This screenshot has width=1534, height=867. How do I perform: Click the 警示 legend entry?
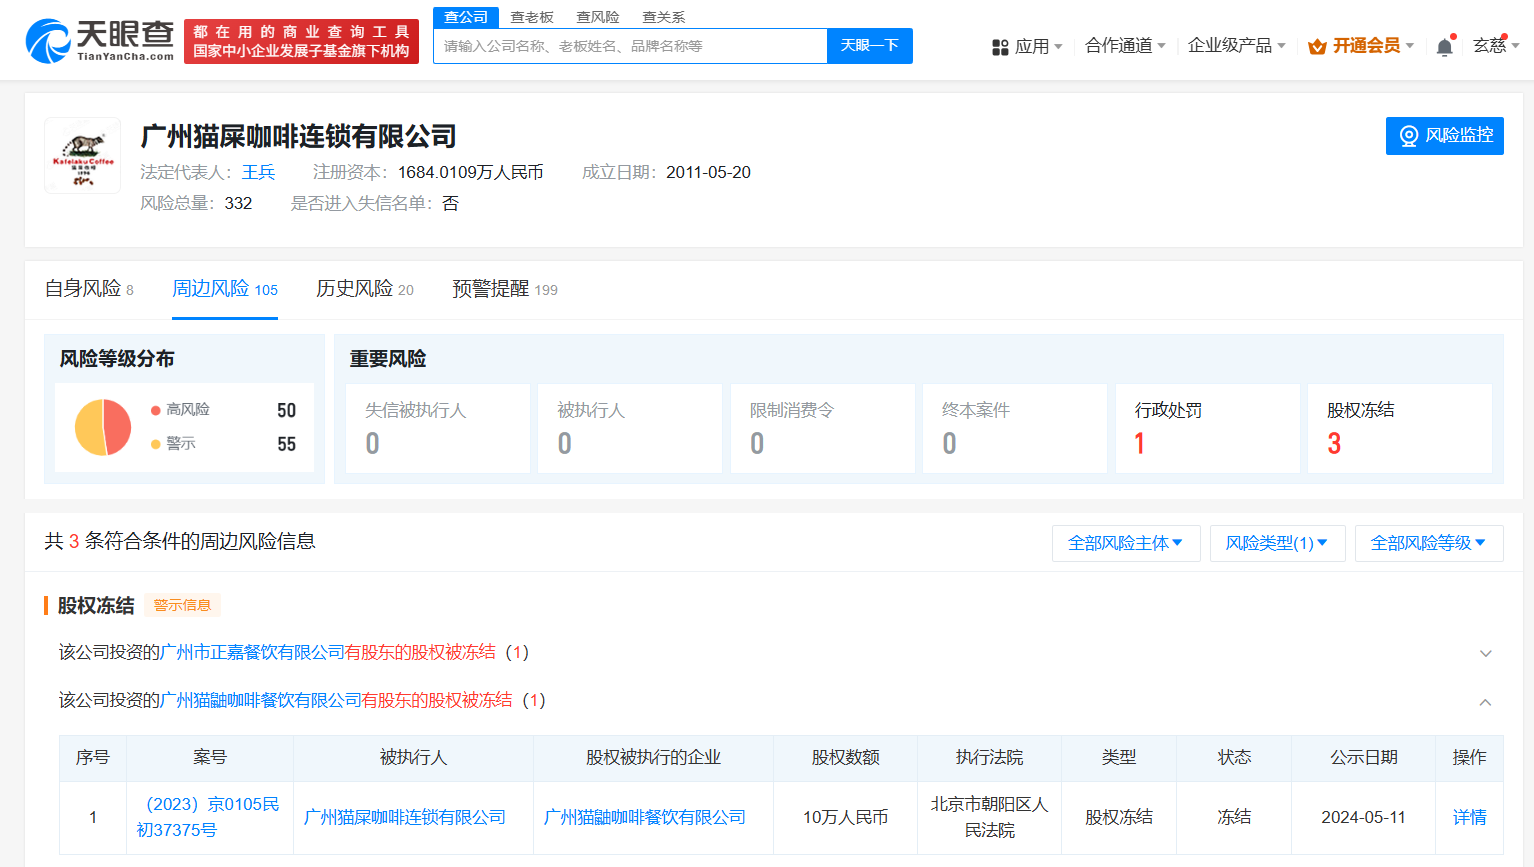pos(173,444)
